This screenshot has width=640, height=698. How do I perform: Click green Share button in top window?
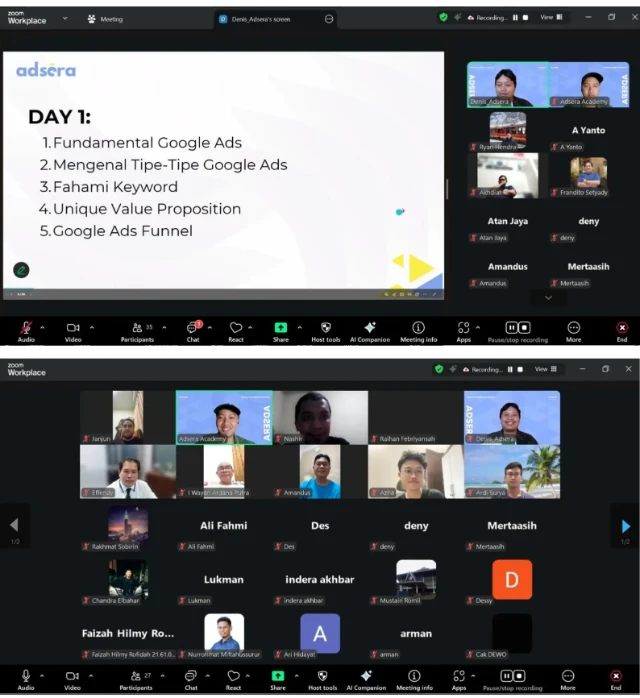(280, 332)
